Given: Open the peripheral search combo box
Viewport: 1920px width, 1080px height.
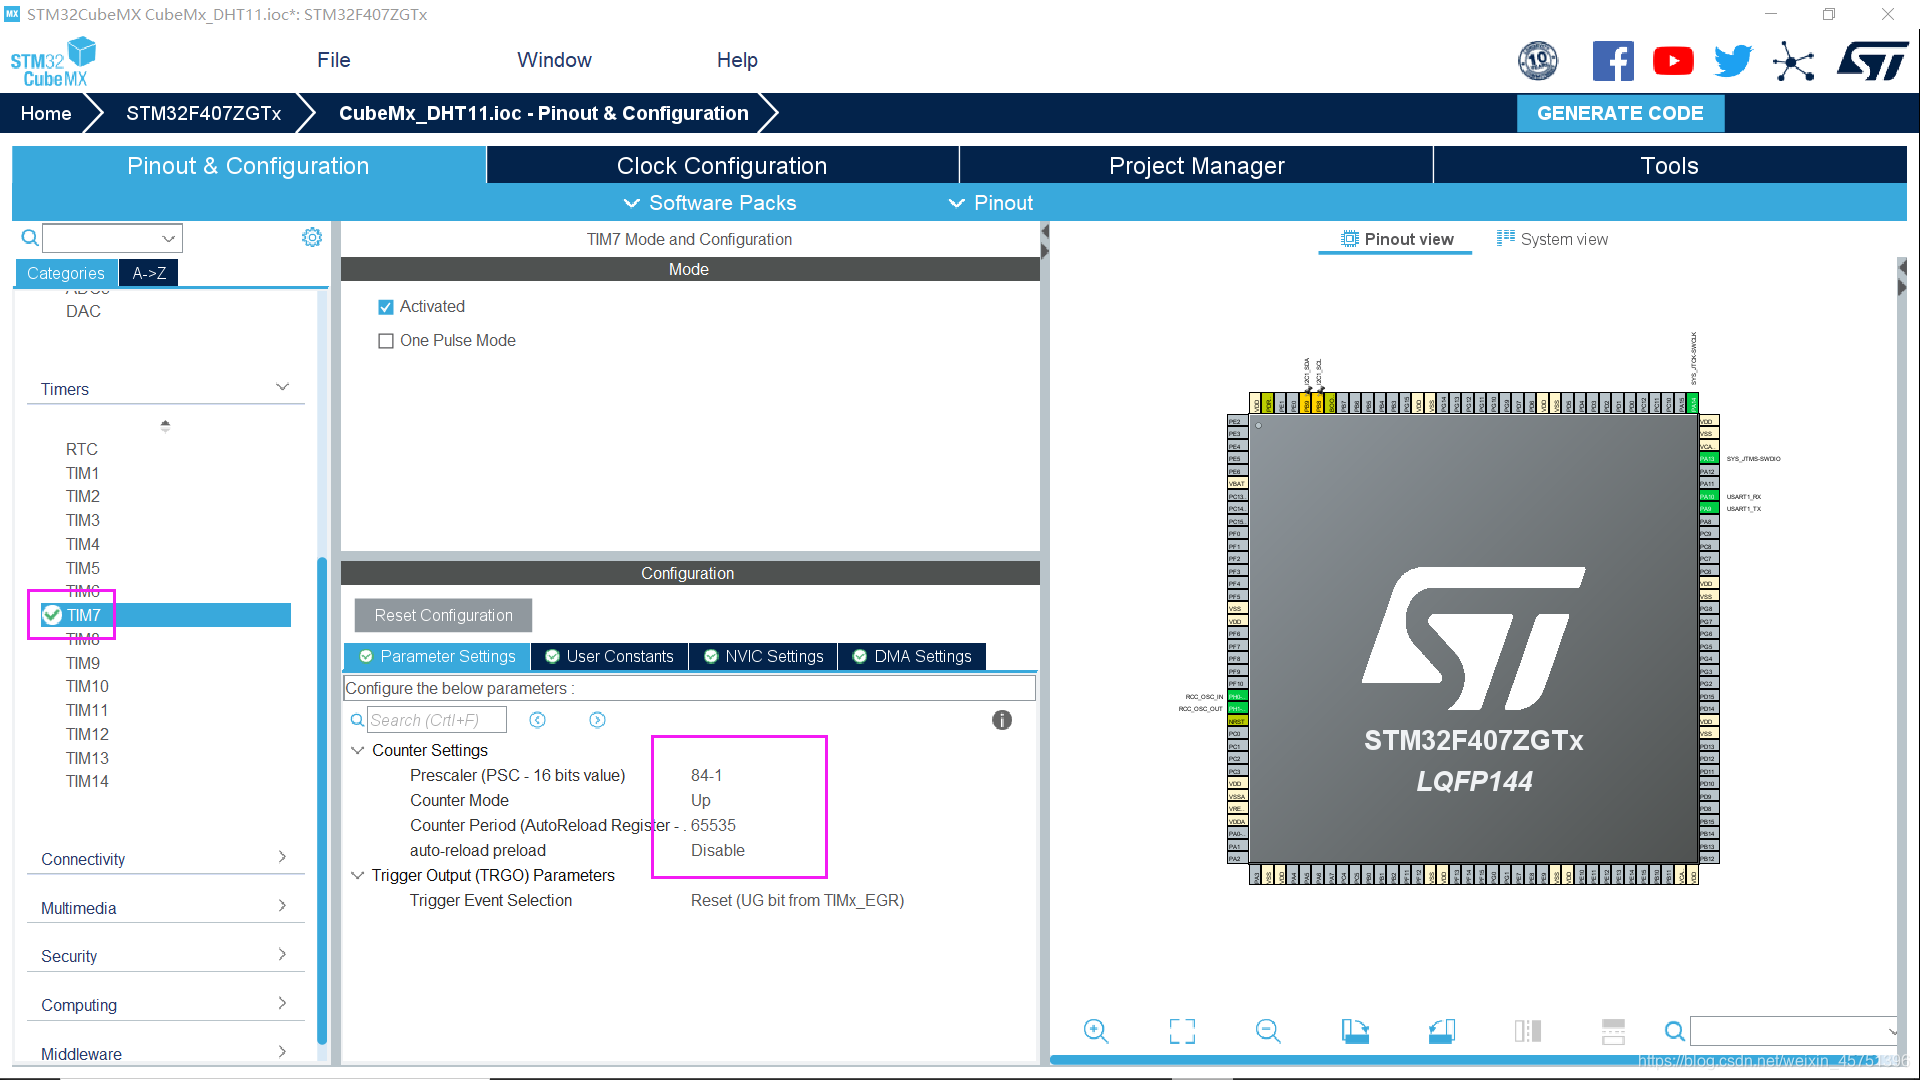Looking at the screenshot, I should click(x=112, y=238).
